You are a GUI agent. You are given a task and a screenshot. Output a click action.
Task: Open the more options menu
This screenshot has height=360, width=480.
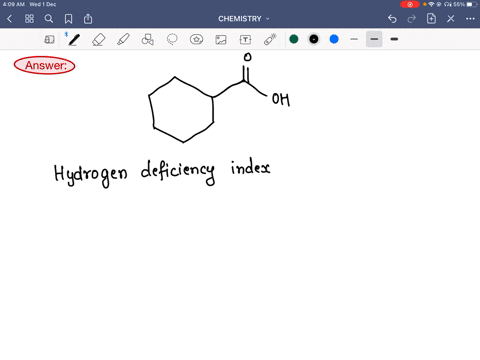pyautogui.click(x=470, y=19)
